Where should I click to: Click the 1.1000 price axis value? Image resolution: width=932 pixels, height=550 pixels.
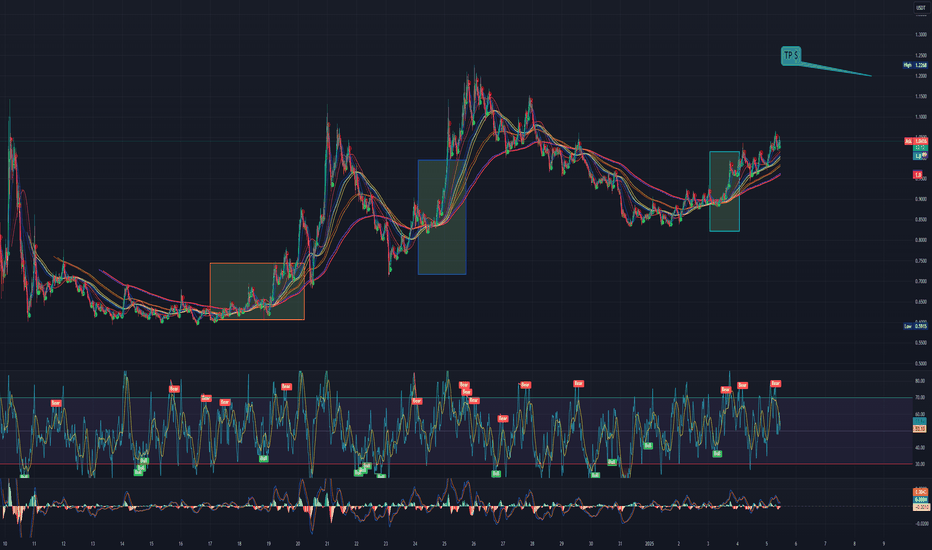(921, 117)
